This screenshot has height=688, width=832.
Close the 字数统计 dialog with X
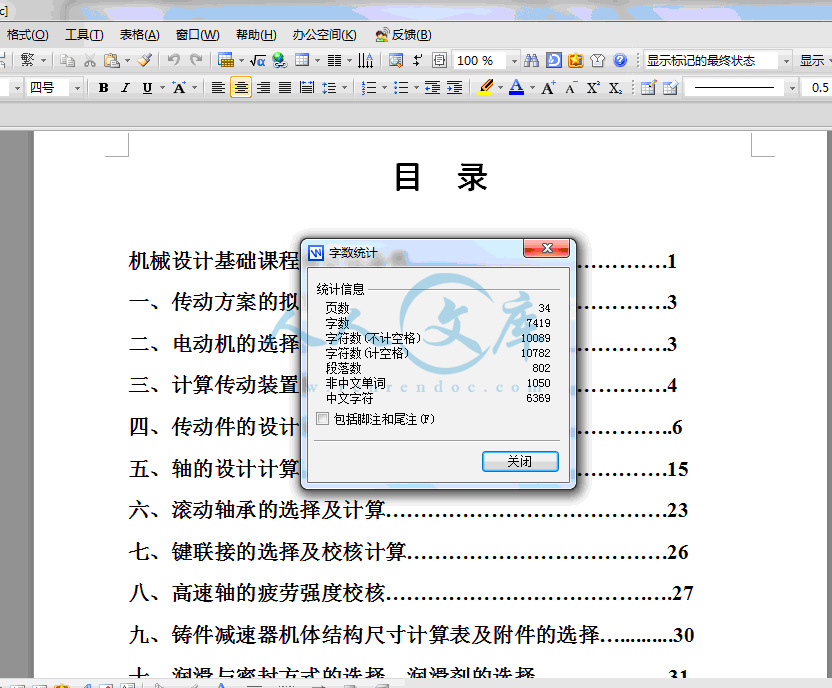(x=547, y=248)
